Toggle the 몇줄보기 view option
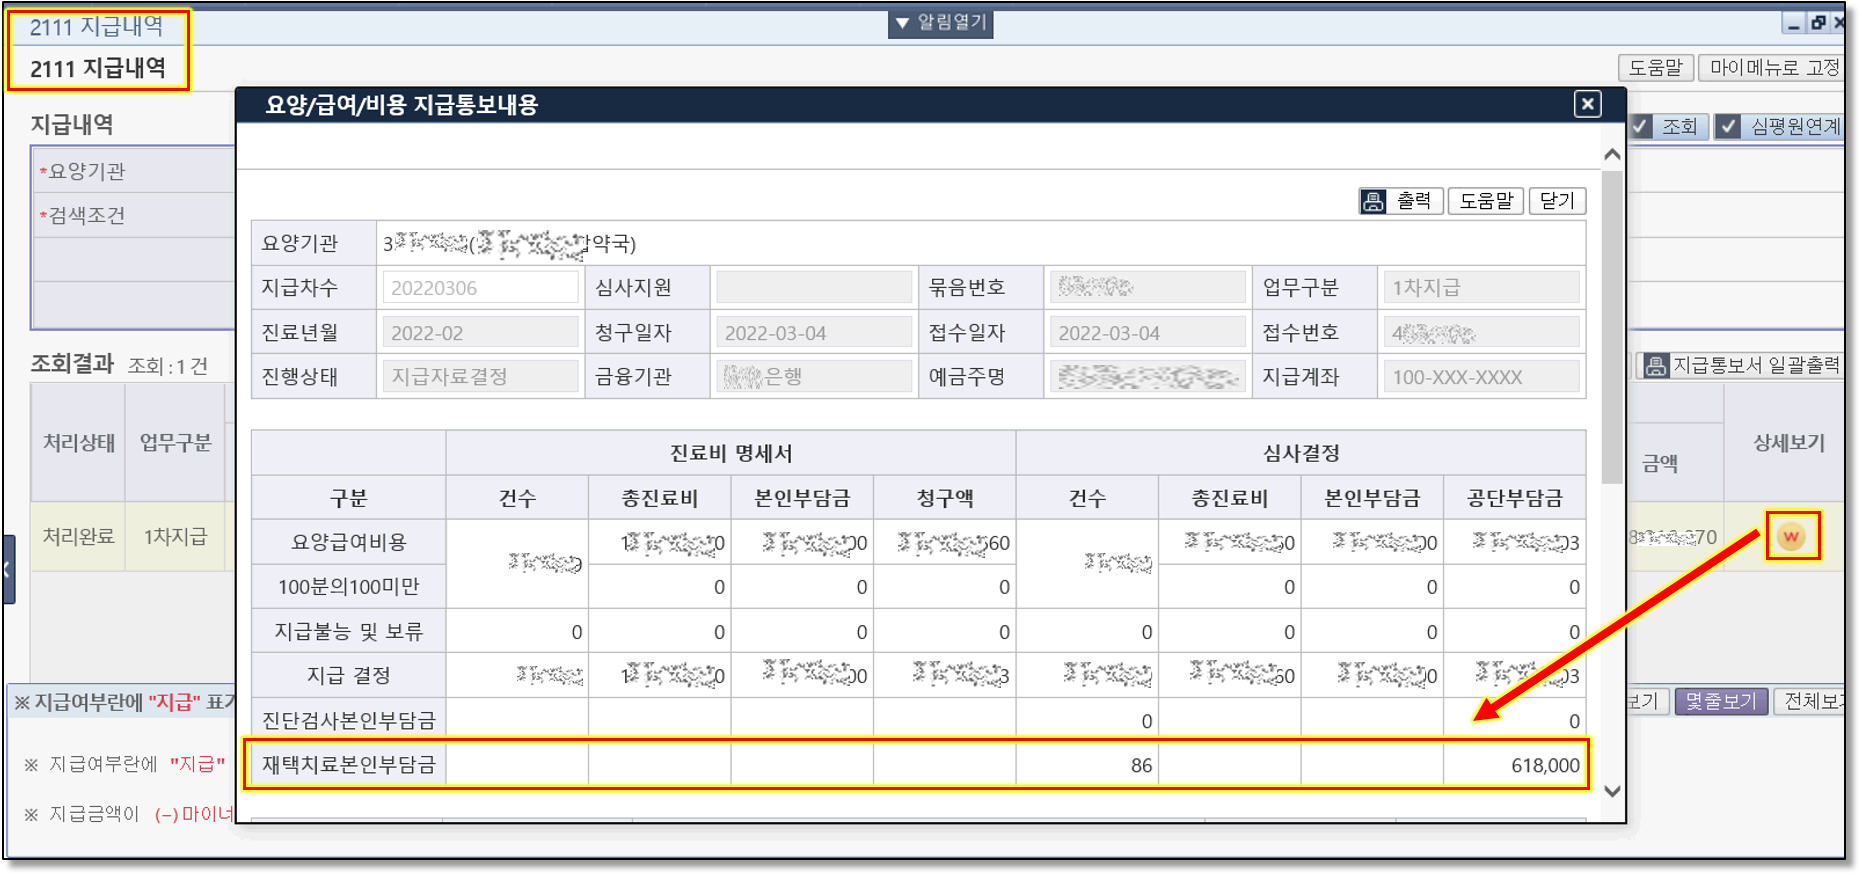The height and width of the screenshot is (876, 1862). pyautogui.click(x=1720, y=701)
